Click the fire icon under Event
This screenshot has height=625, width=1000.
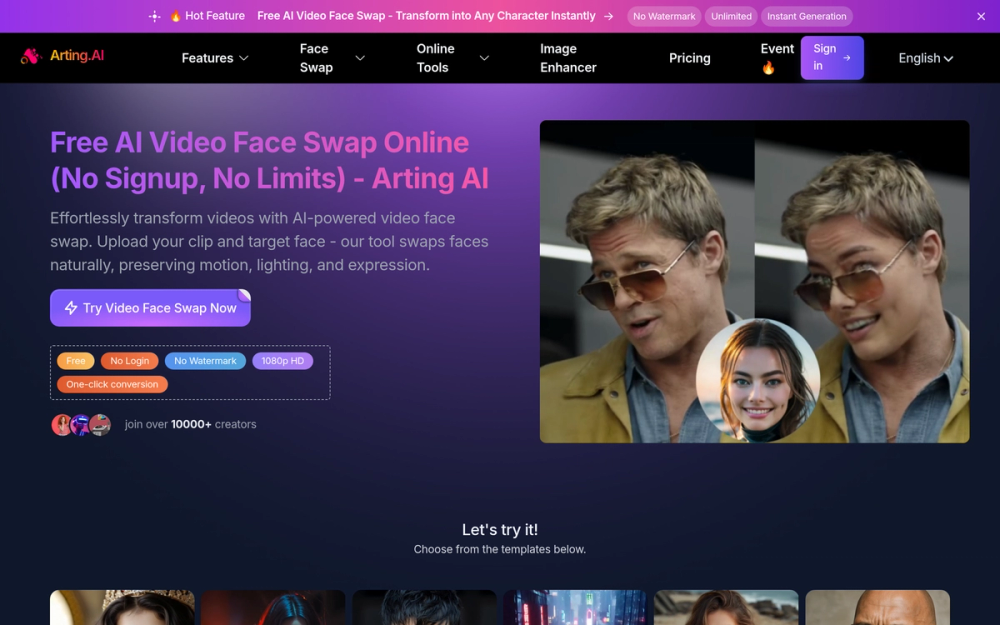[x=768, y=68]
